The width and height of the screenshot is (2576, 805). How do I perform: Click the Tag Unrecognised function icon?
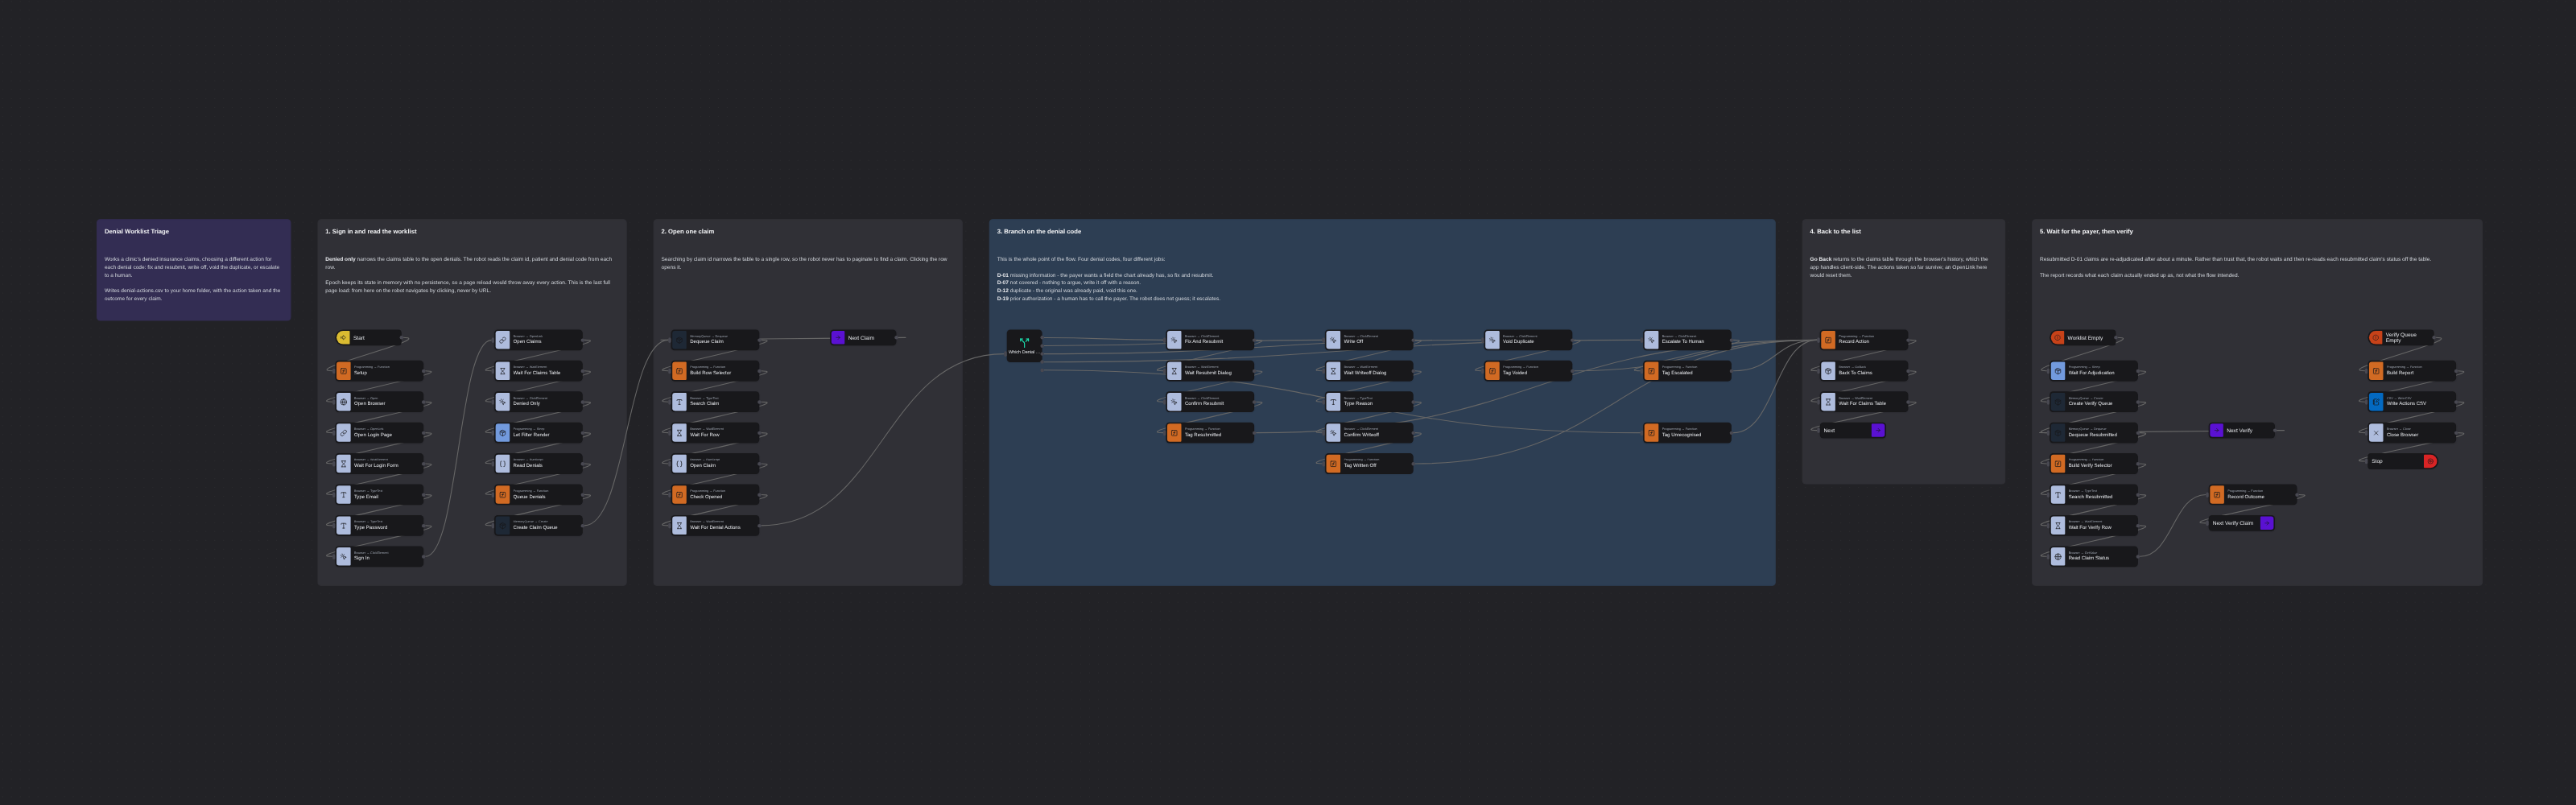[x=1652, y=433]
